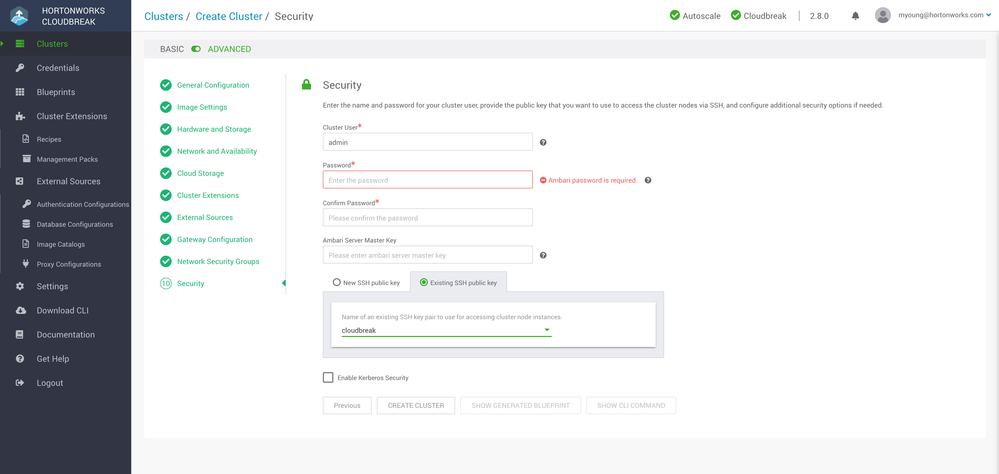
Task: Select New SSH public key radio
Action: click(336, 282)
